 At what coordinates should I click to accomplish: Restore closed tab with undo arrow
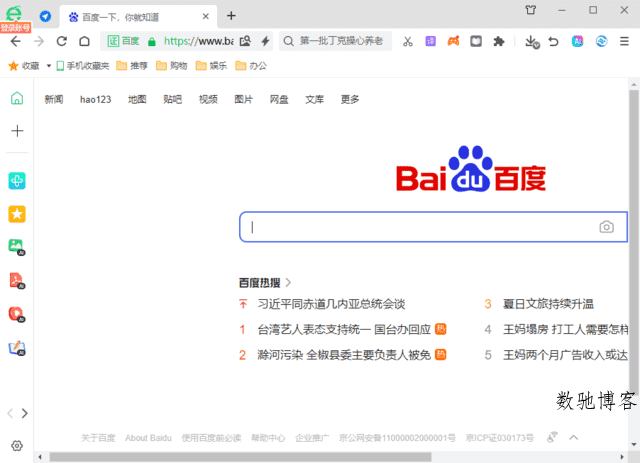(553, 41)
